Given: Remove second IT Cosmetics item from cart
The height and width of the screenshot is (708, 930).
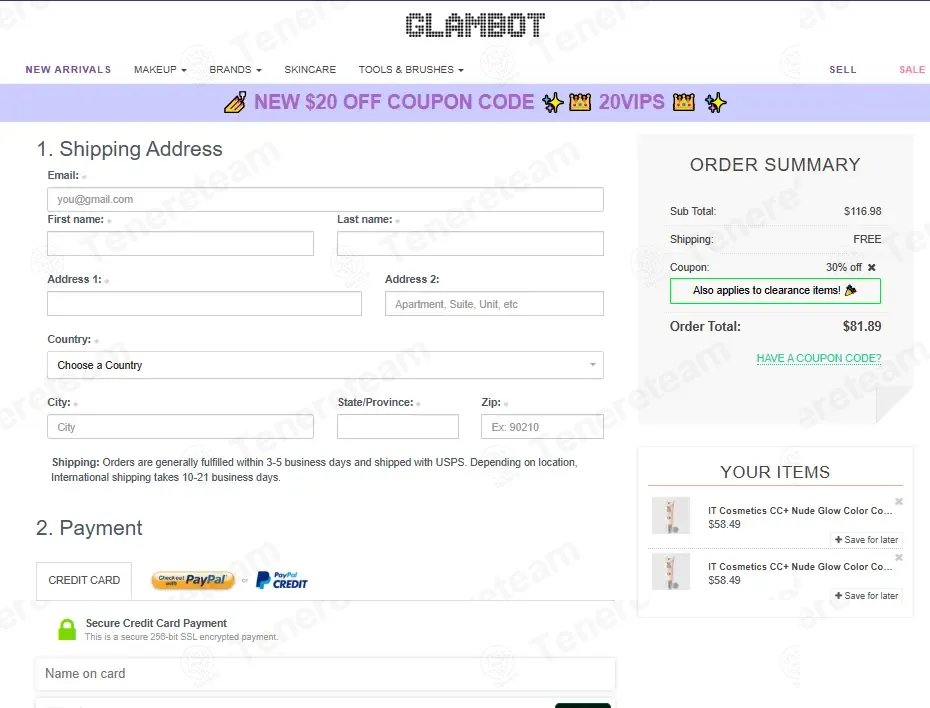Looking at the screenshot, I should [899, 557].
